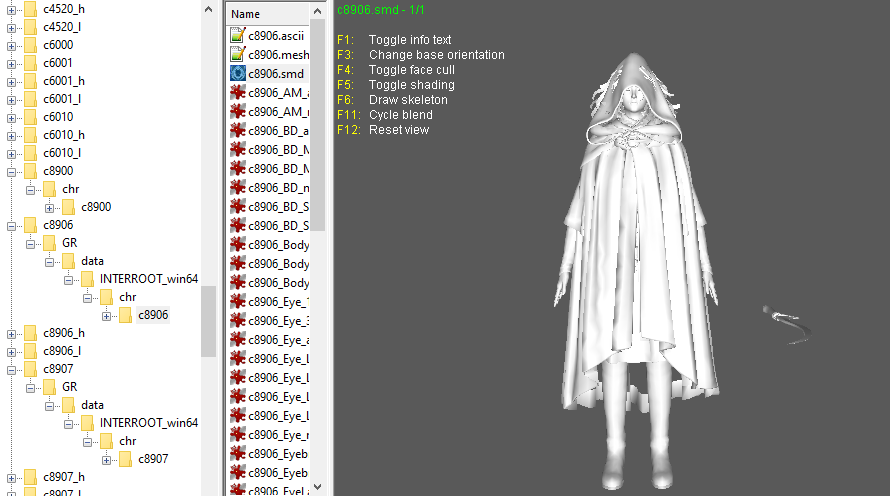
Task: Expand the c8907 subfolder under chr
Action: pos(106,460)
